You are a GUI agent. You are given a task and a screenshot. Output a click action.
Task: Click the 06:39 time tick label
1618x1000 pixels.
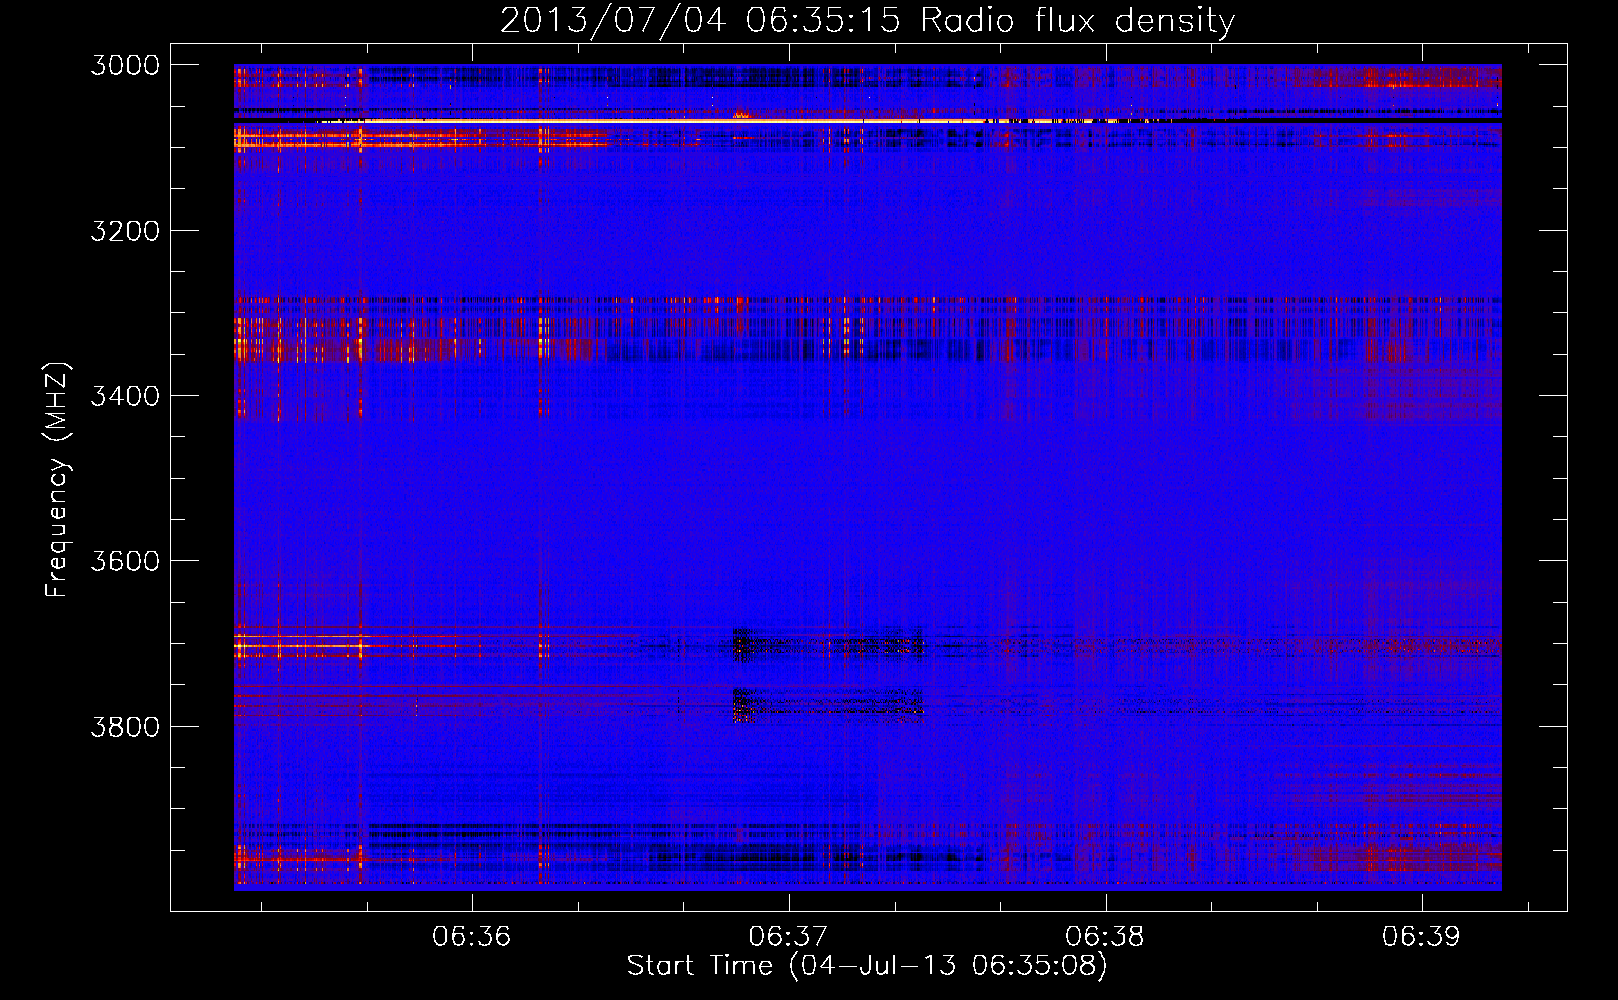click(x=1421, y=936)
